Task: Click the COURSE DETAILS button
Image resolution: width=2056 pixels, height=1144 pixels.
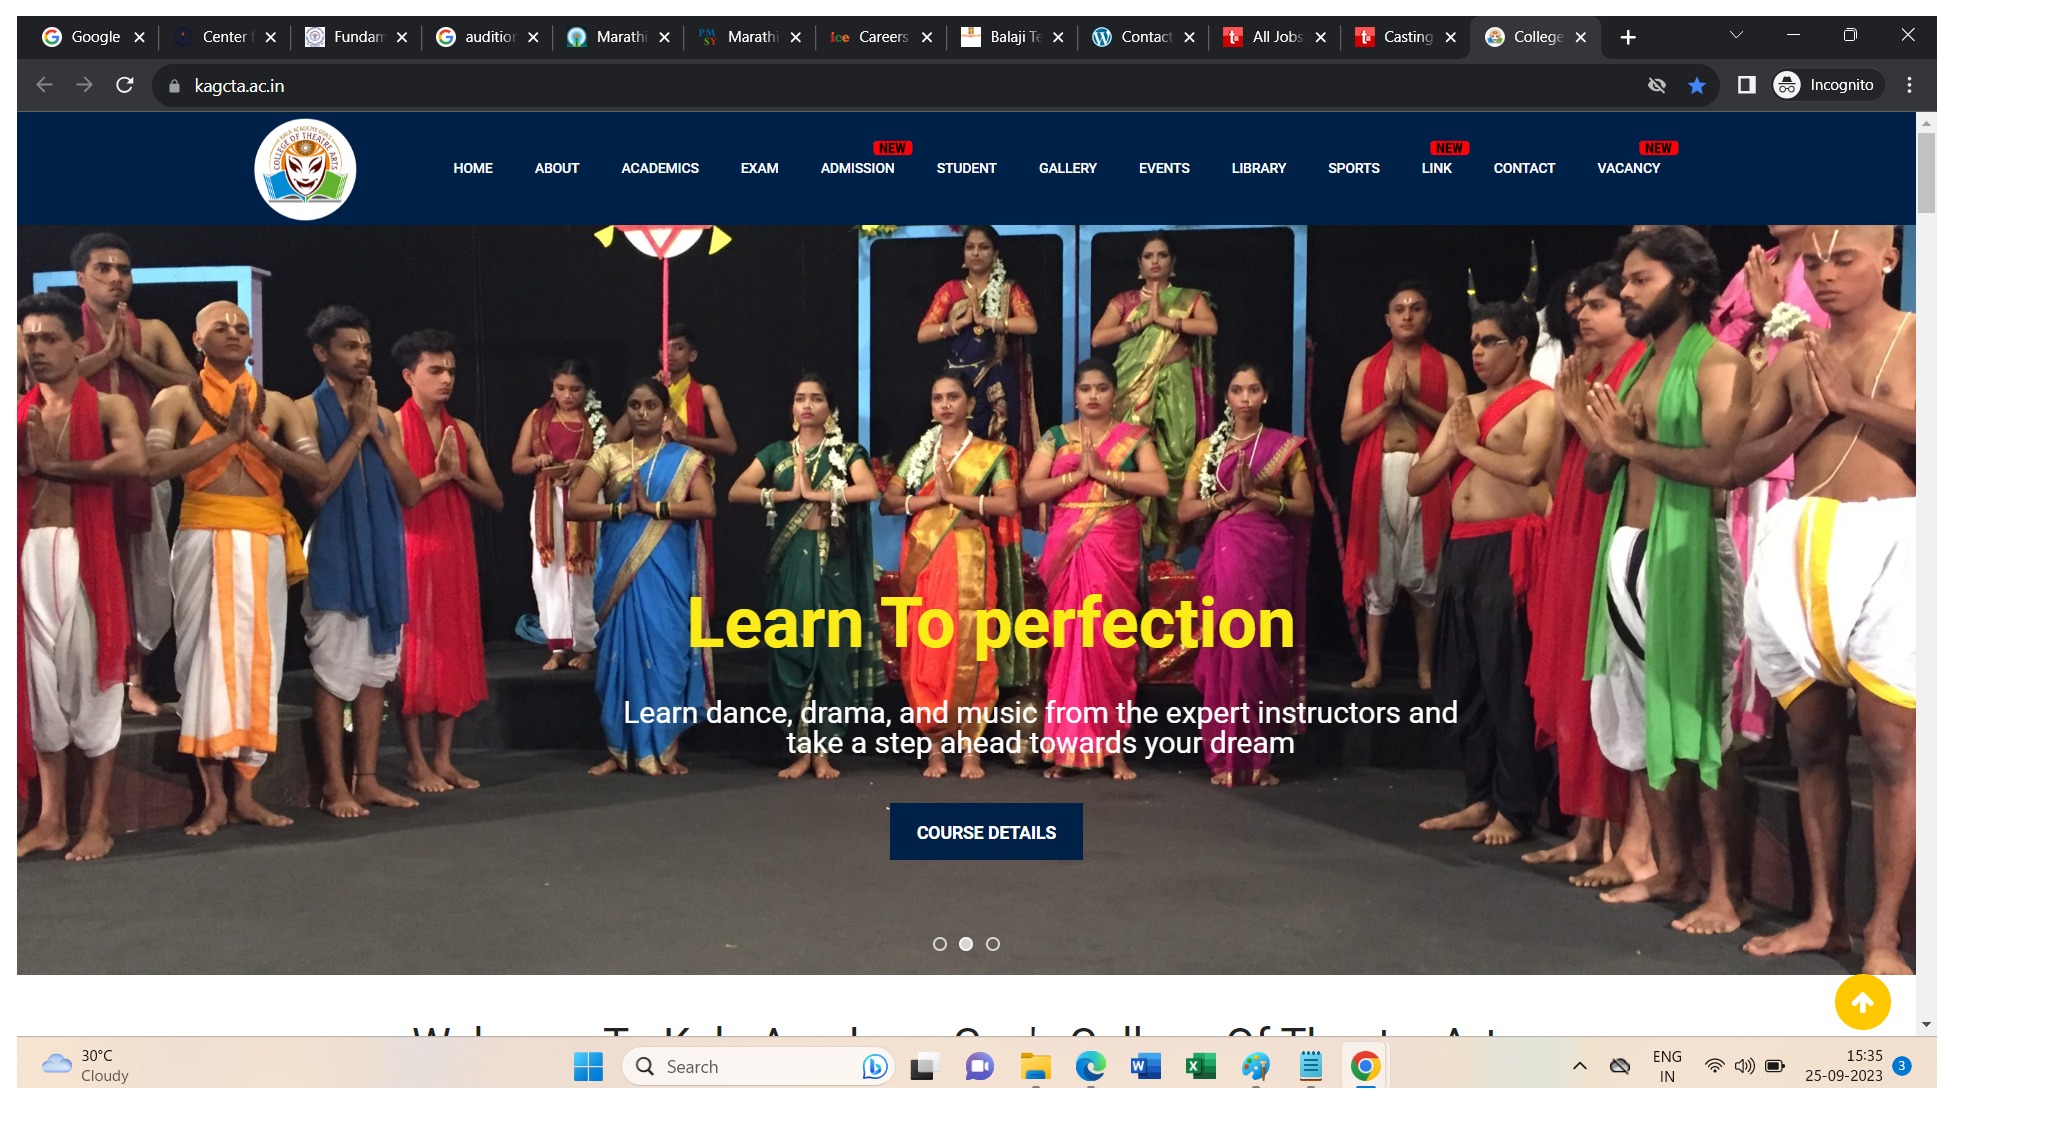Action: coord(986,832)
